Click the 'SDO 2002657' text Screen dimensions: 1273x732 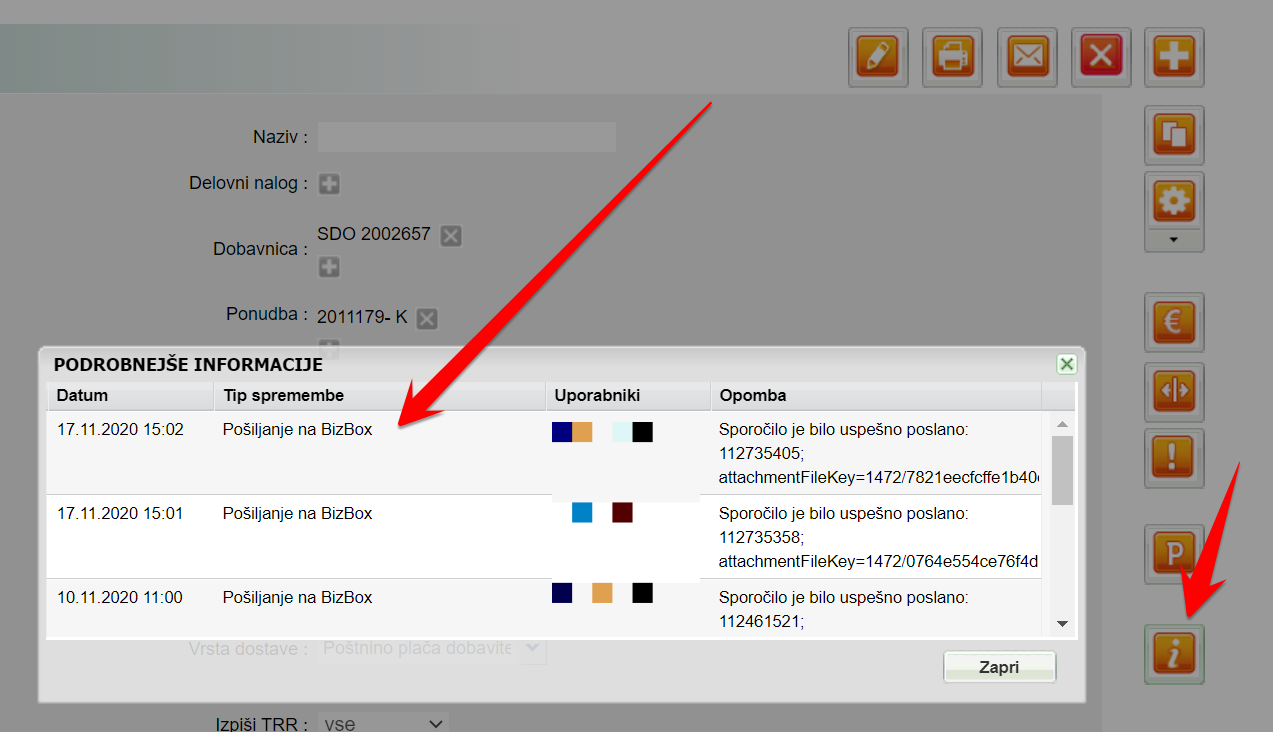click(374, 235)
